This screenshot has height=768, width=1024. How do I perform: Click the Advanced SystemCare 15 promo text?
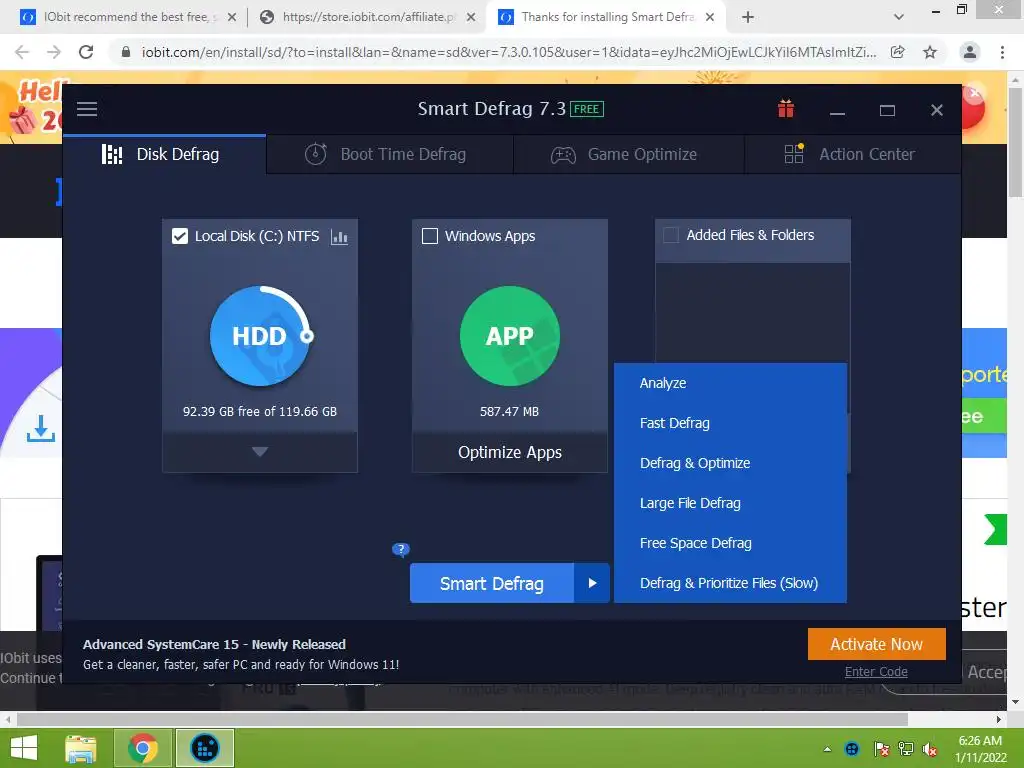pyautogui.click(x=214, y=645)
